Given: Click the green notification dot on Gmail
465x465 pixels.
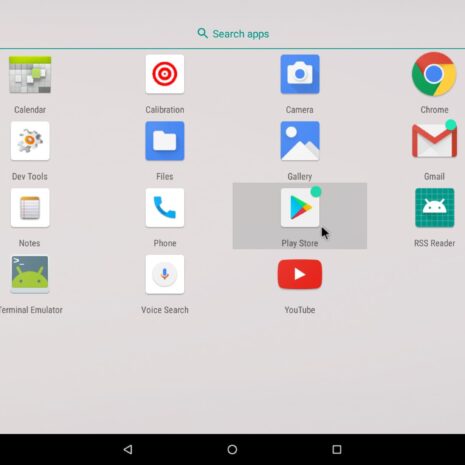Looking at the screenshot, I should click(451, 125).
